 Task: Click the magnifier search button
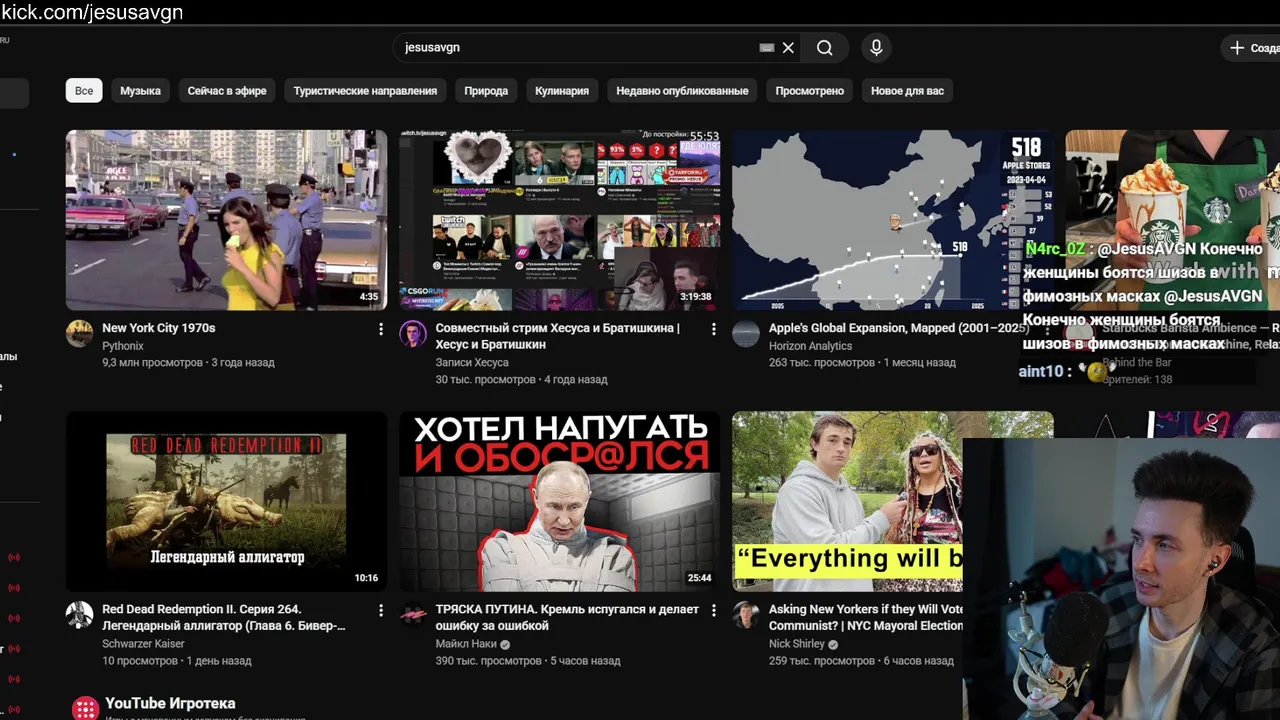pos(824,47)
